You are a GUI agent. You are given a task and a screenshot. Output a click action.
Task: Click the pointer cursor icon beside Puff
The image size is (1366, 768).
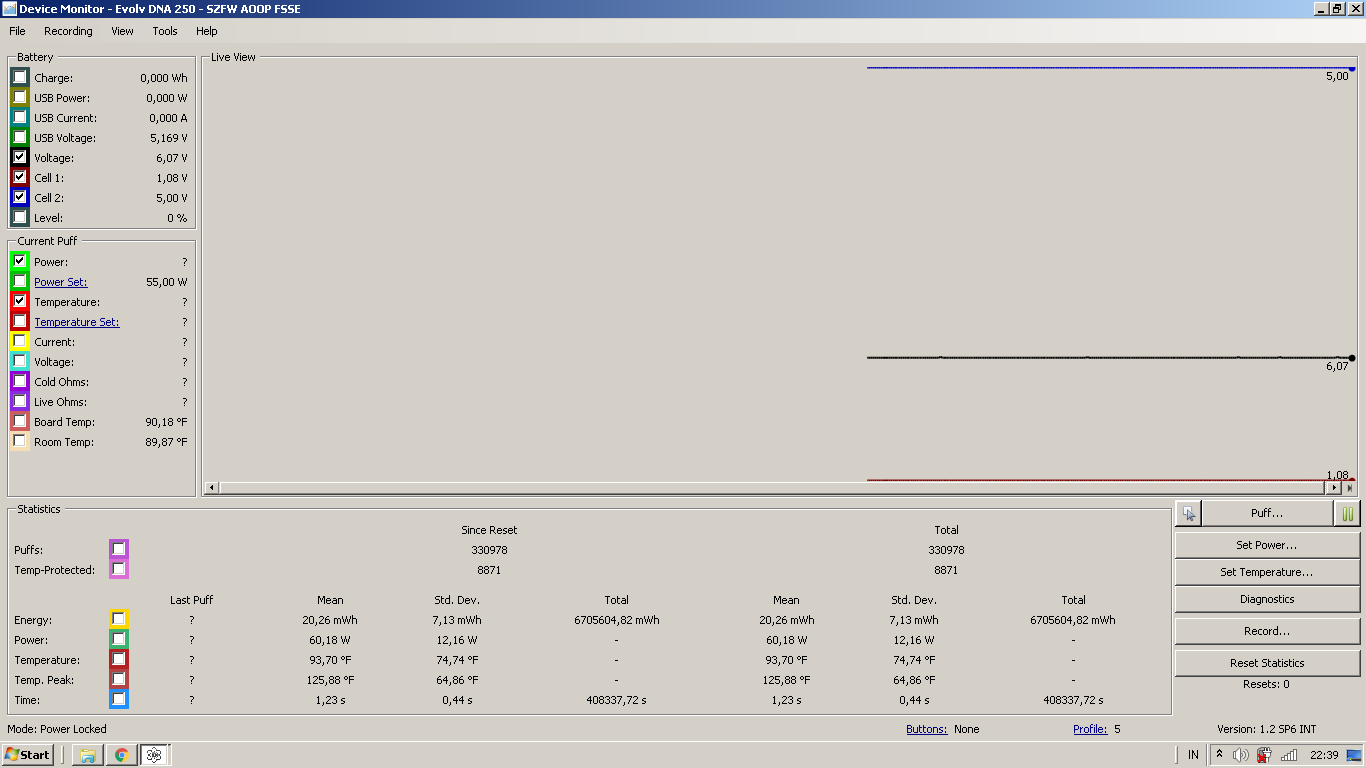tap(1188, 513)
